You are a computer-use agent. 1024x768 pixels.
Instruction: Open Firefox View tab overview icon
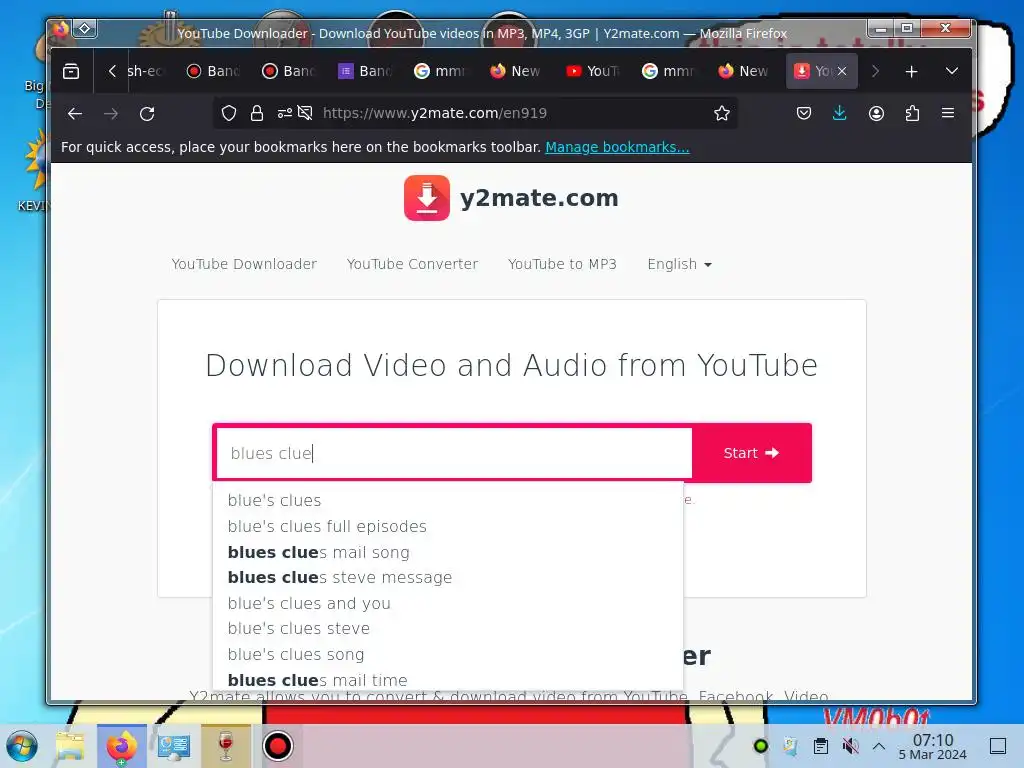click(71, 71)
